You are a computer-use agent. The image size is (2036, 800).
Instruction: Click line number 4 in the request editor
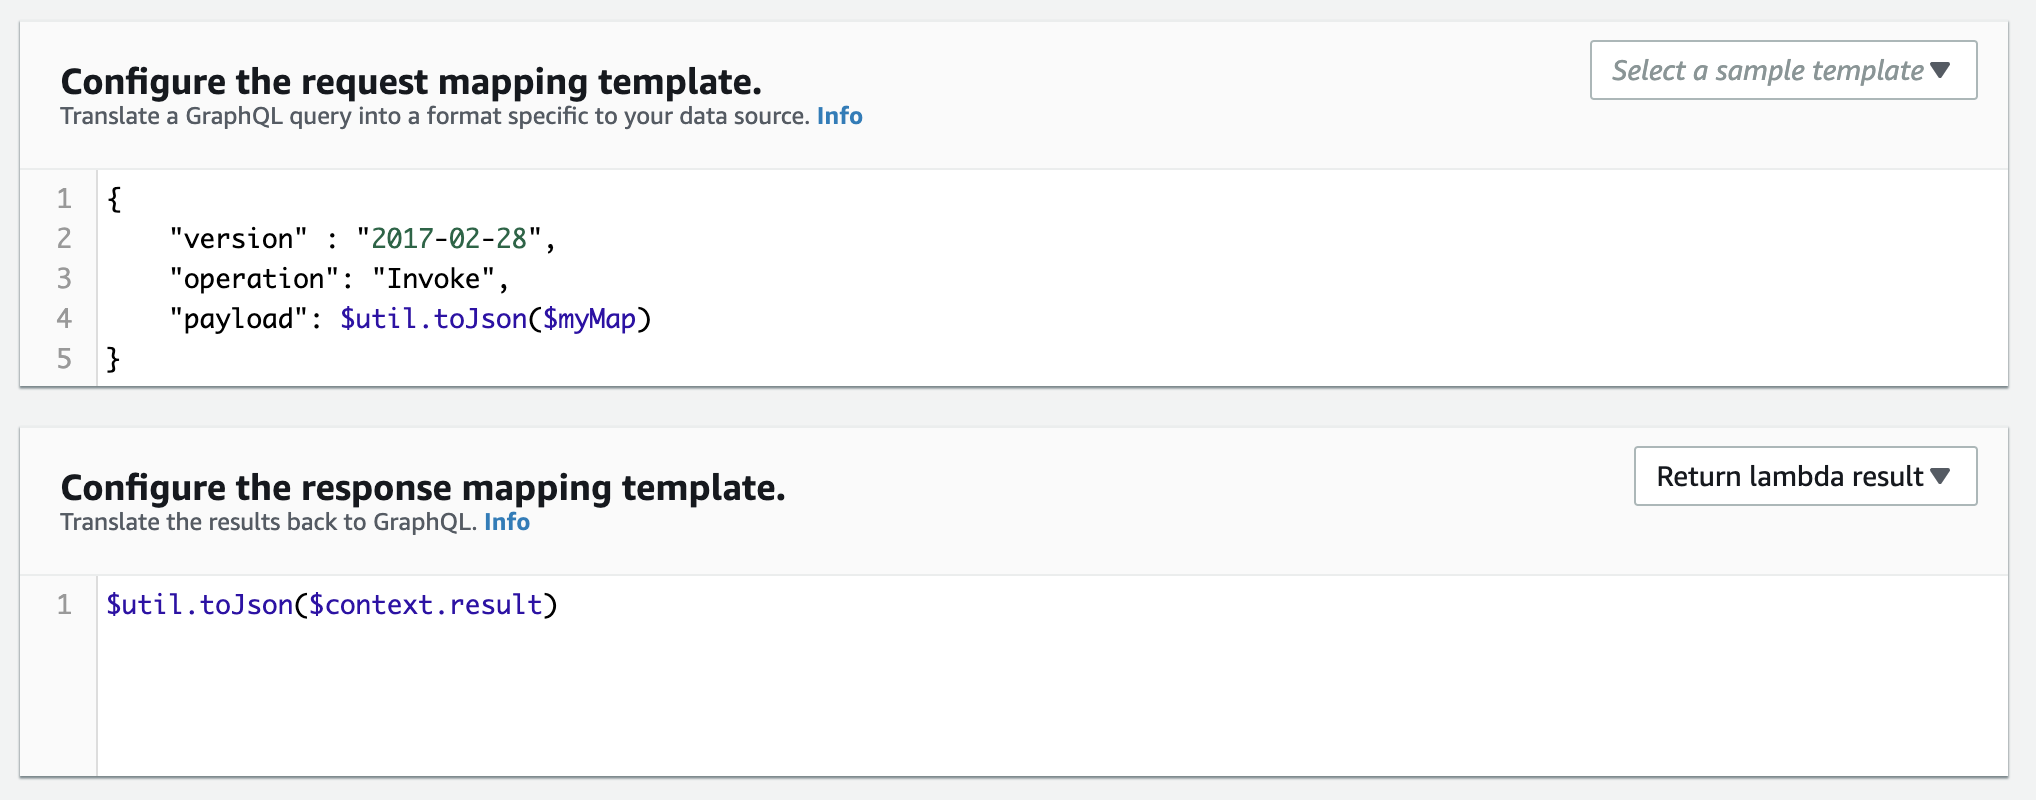coord(64,318)
